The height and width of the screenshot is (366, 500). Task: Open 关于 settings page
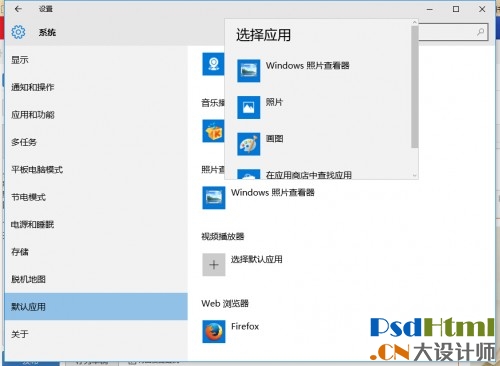pos(96,334)
